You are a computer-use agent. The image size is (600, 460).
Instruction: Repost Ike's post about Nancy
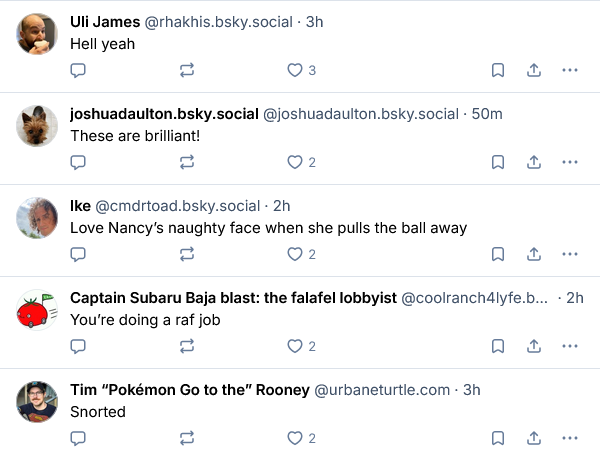pyautogui.click(x=186, y=254)
